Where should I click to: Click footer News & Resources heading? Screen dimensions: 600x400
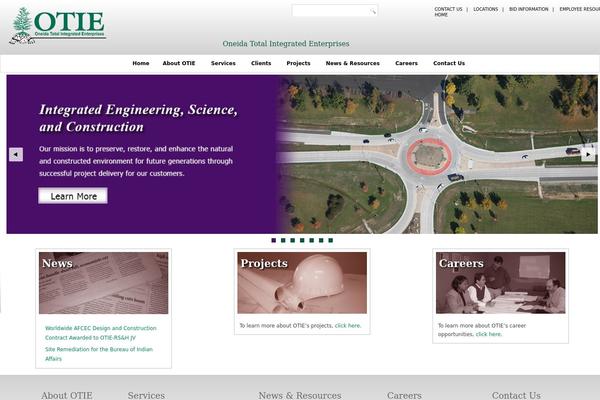300,395
